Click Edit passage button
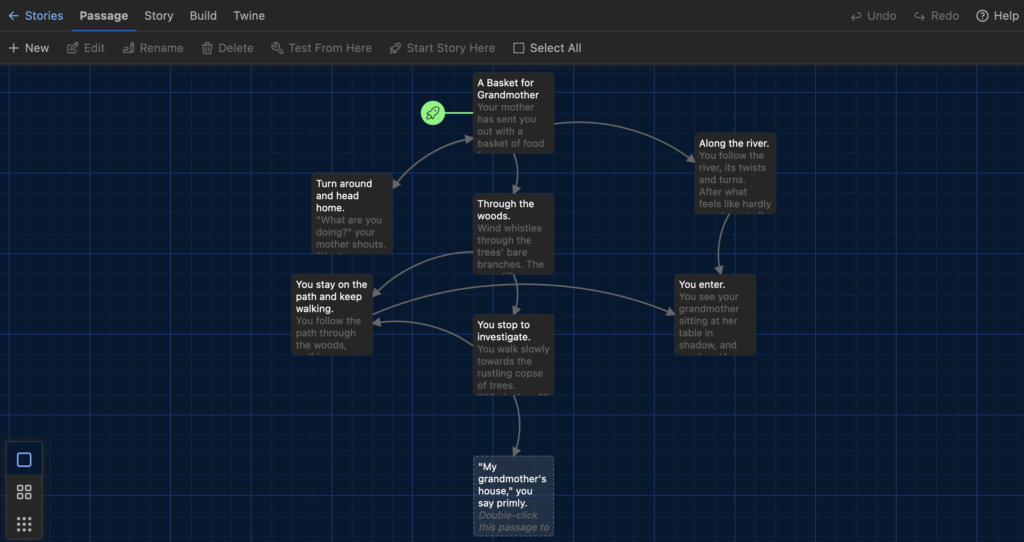The width and height of the screenshot is (1024, 542). 86,48
